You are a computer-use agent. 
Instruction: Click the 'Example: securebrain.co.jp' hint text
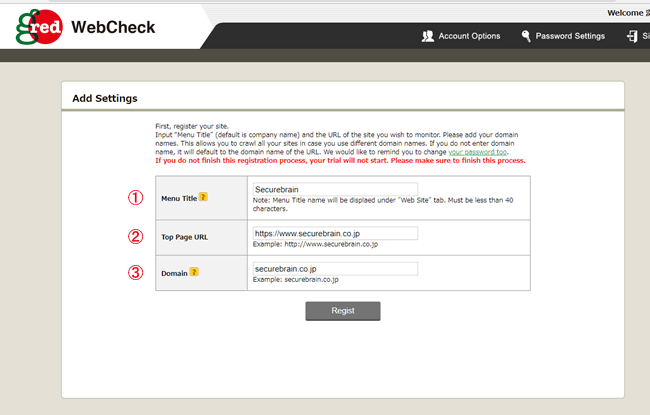pyautogui.click(x=296, y=279)
